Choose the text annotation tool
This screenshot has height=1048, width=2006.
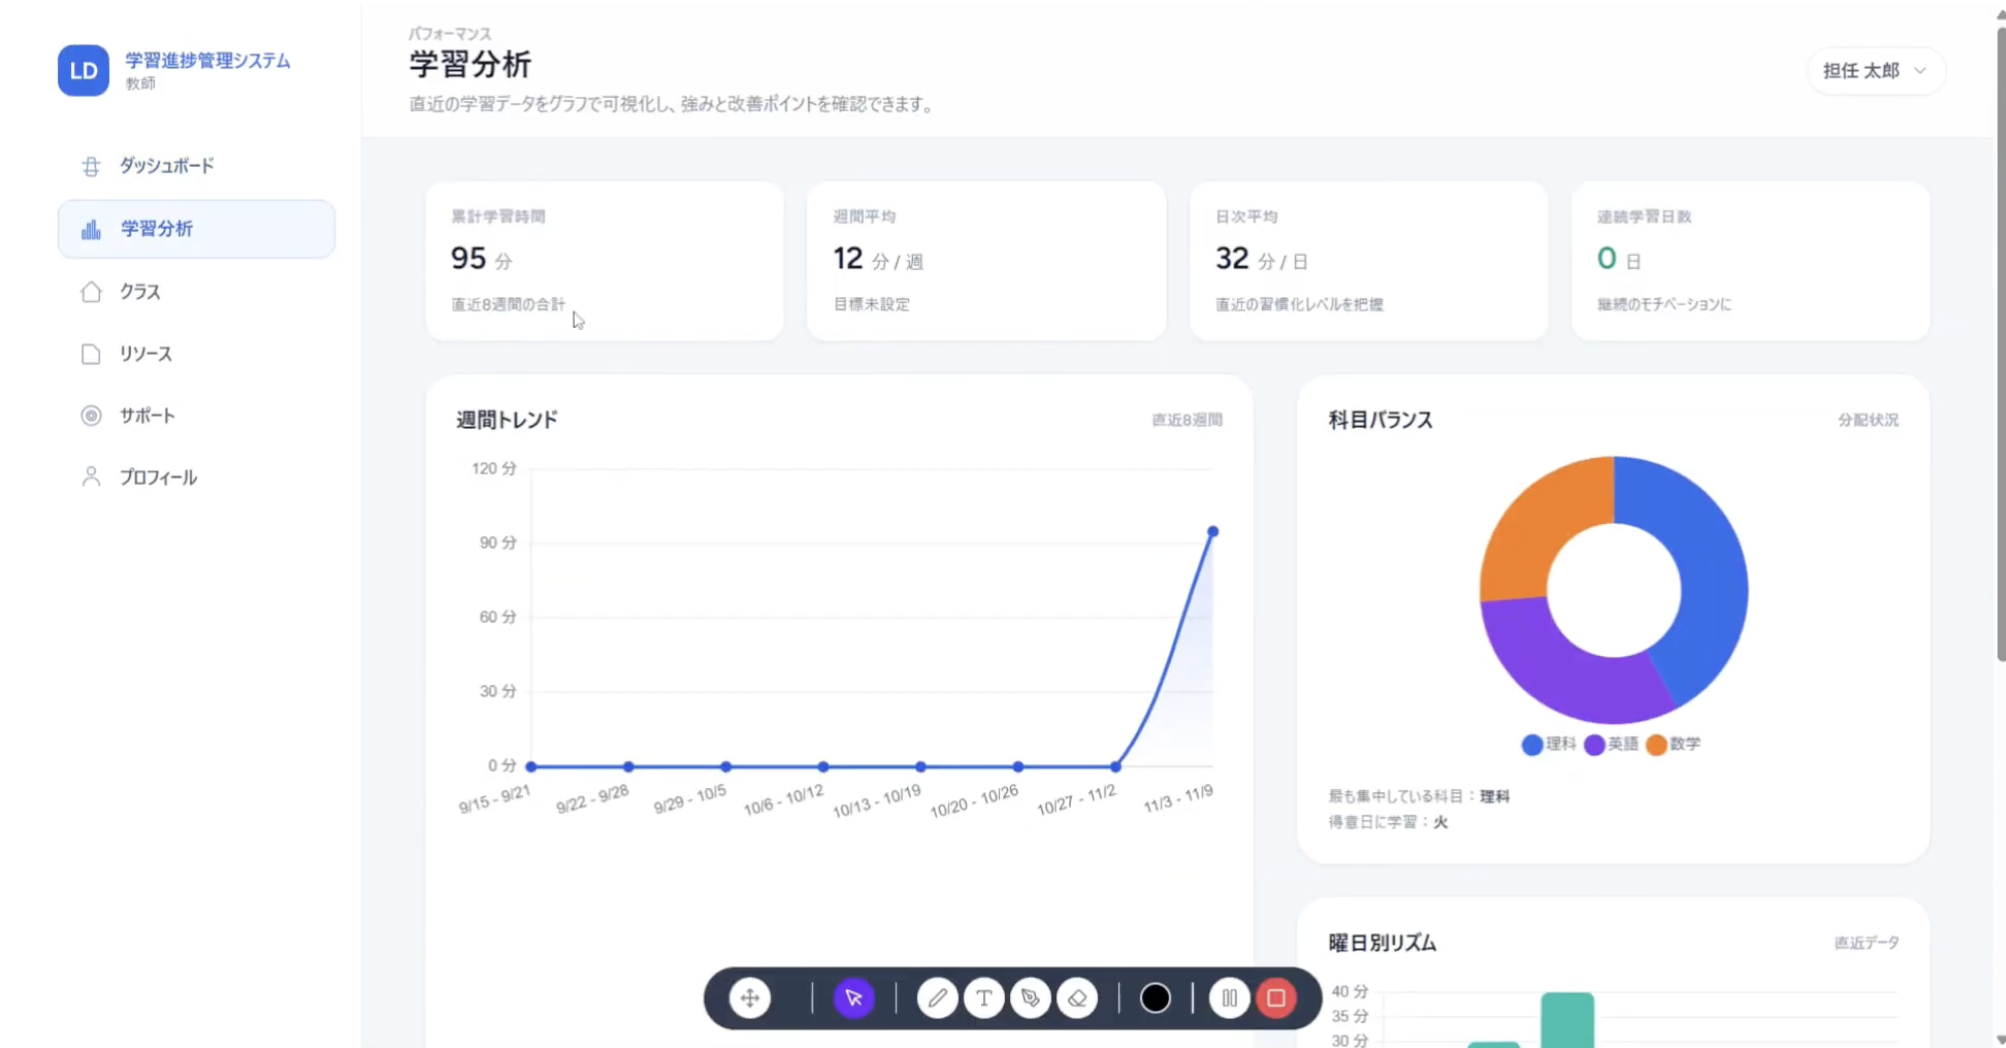(984, 998)
